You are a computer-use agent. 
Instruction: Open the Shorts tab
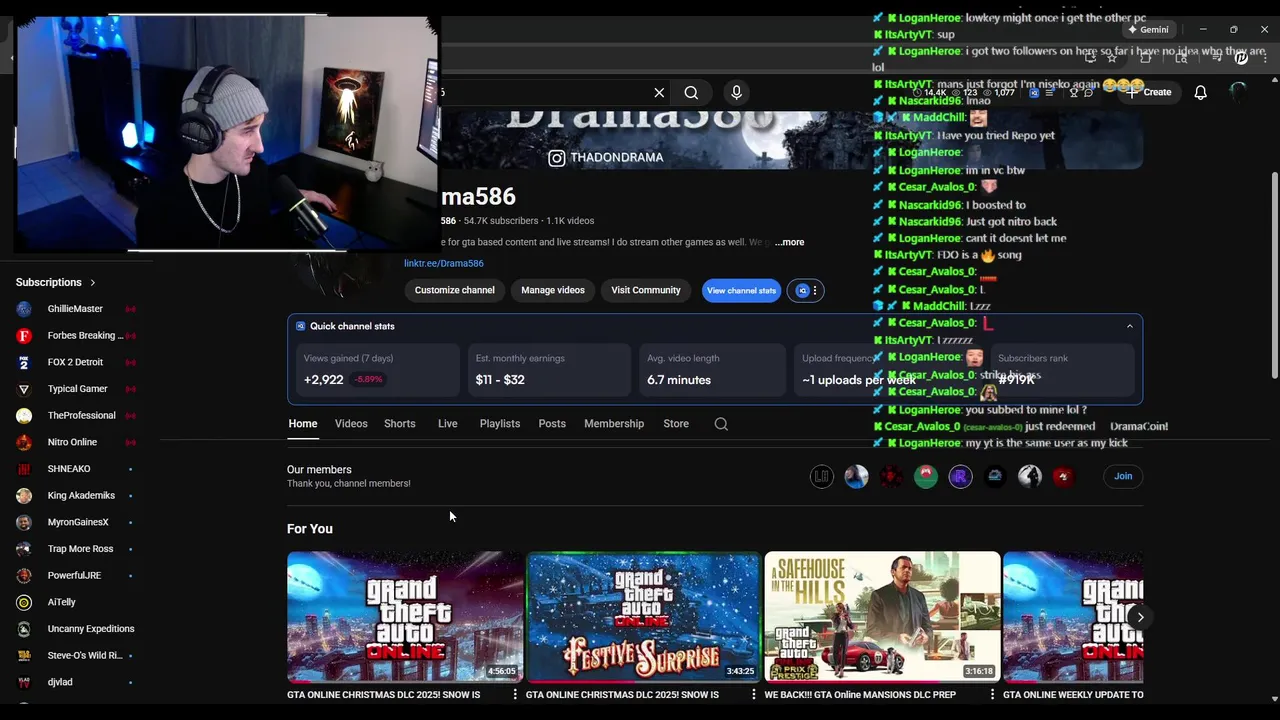point(400,424)
